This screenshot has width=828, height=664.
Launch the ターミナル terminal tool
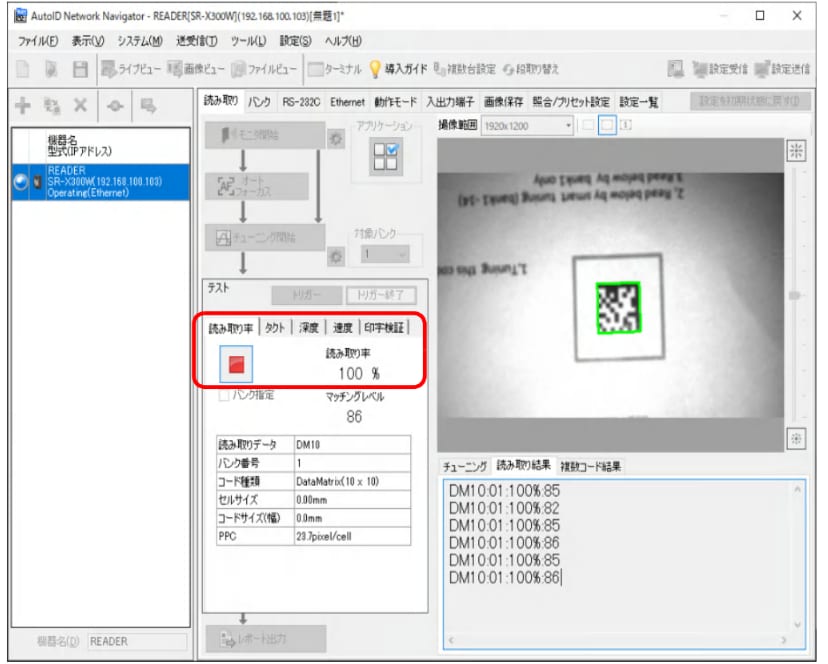[x=335, y=69]
